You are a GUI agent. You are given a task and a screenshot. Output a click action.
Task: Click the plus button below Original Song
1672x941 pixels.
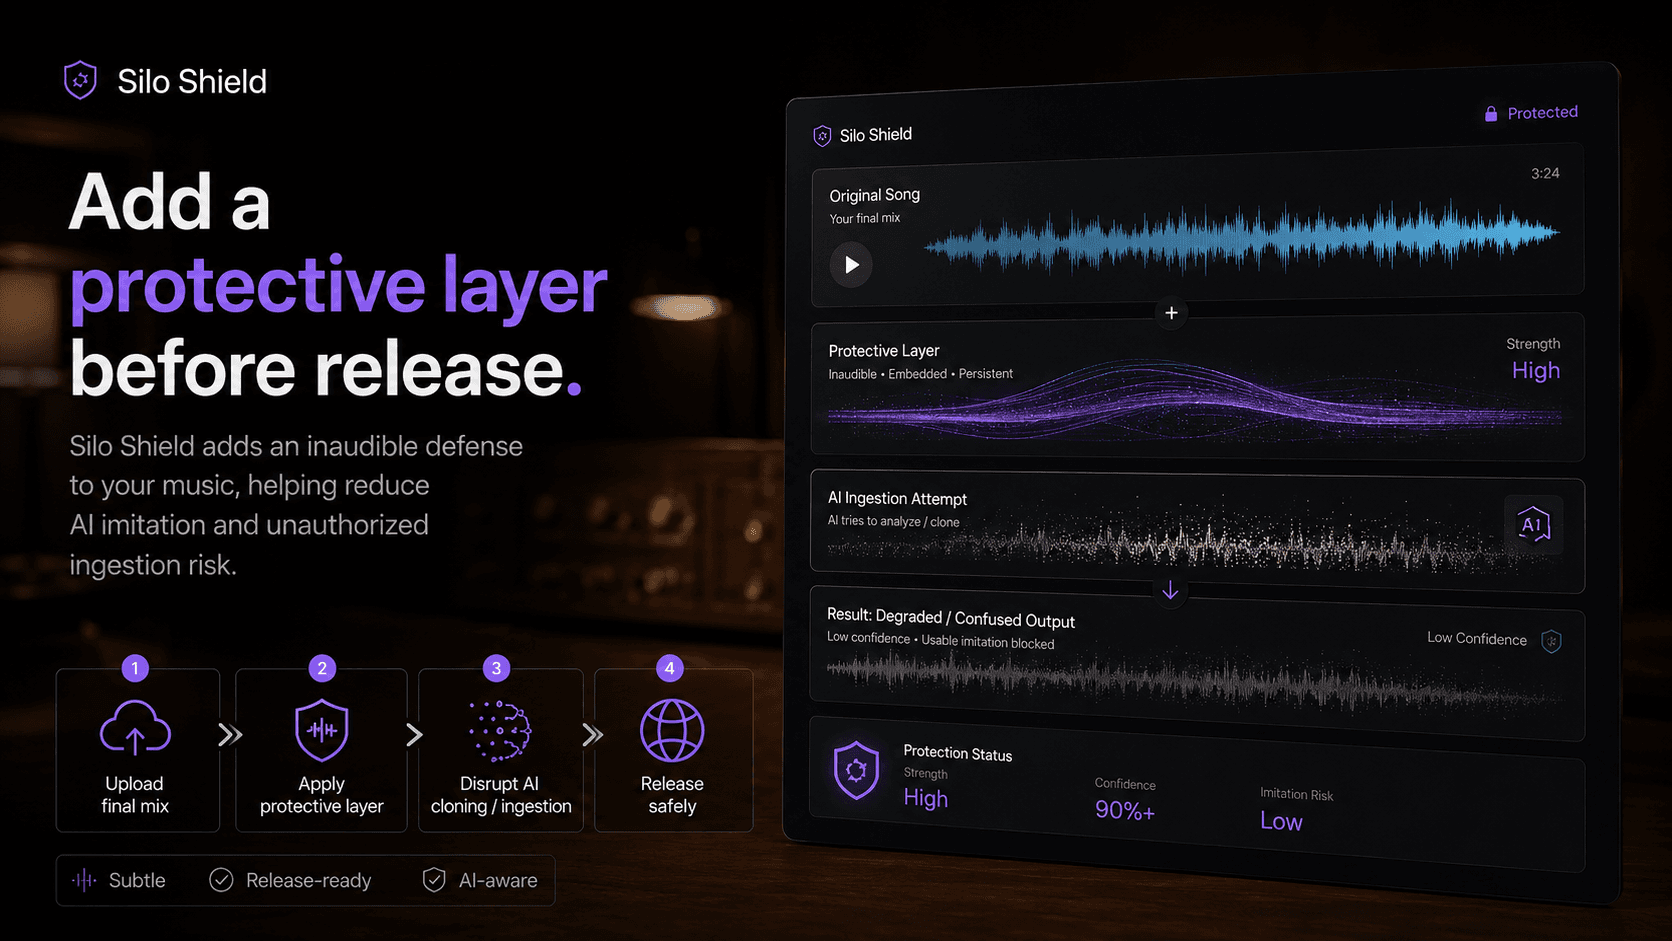pyautogui.click(x=1171, y=313)
